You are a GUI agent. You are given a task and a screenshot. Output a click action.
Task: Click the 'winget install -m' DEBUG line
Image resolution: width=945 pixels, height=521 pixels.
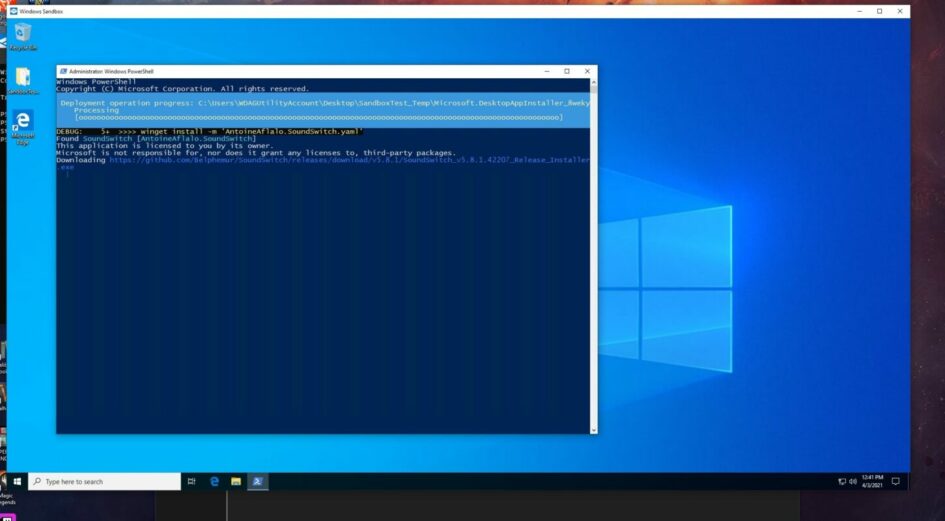210,131
